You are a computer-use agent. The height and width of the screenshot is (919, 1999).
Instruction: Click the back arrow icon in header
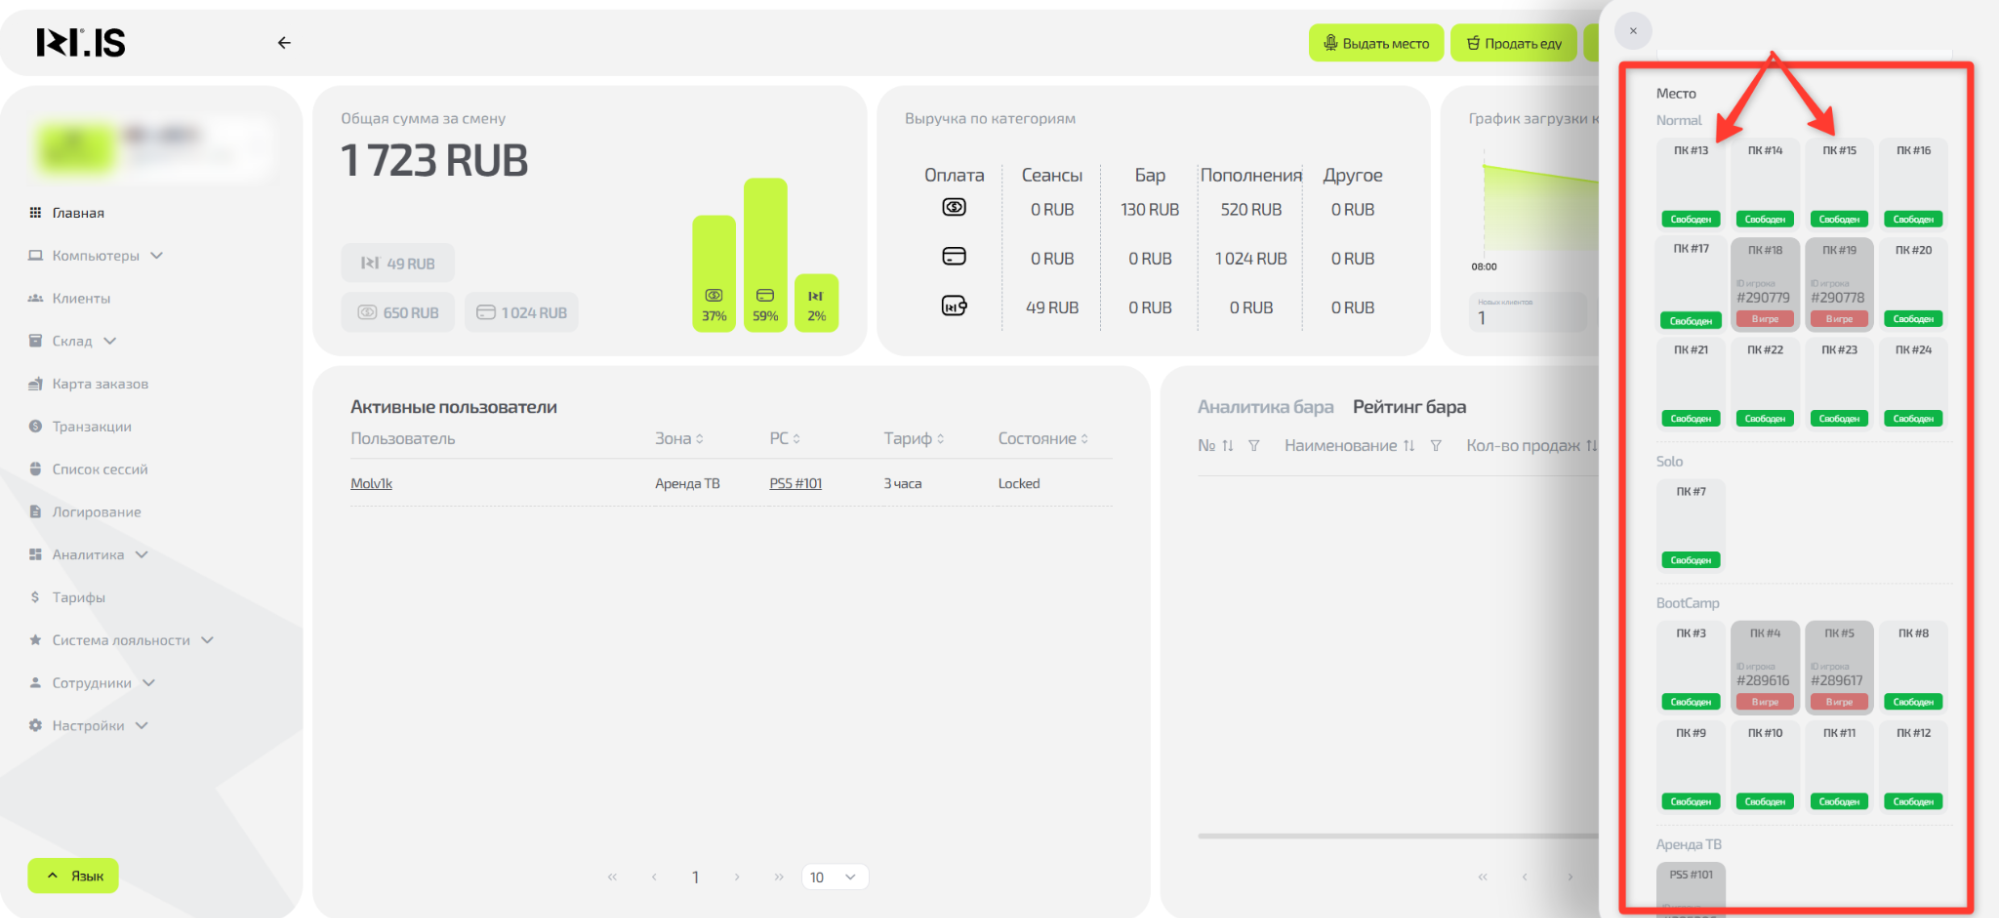click(284, 43)
